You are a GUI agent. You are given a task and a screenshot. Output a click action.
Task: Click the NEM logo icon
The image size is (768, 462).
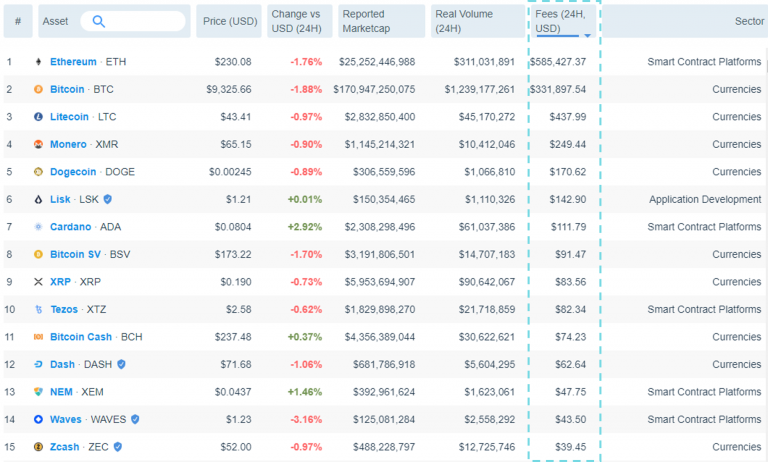click(38, 391)
